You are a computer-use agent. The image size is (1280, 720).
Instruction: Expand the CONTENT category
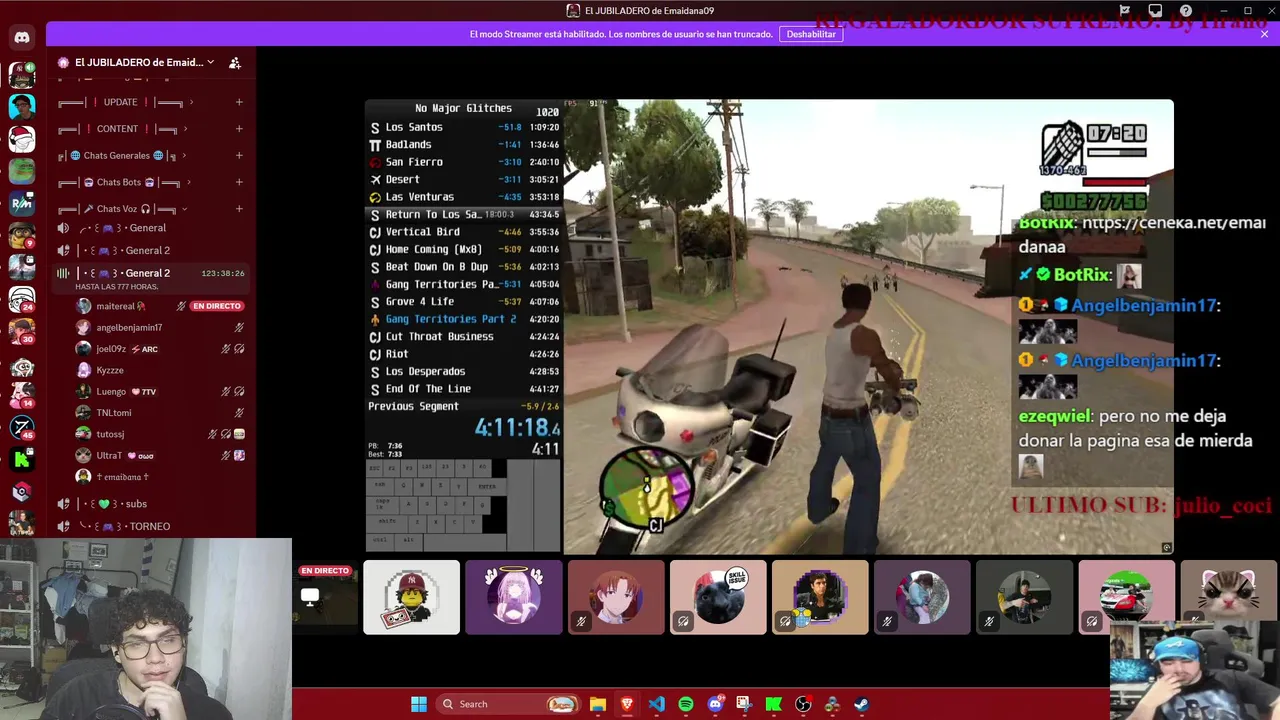tap(123, 129)
